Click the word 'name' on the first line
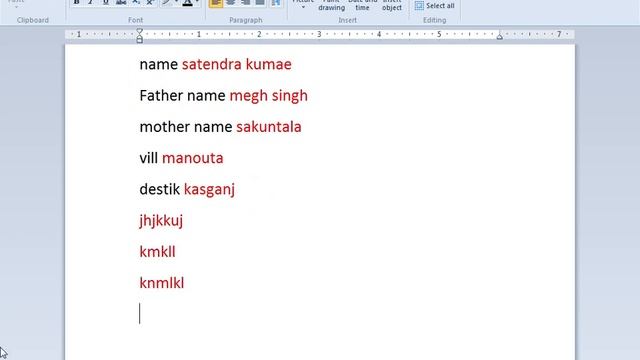This screenshot has height=360, width=640. point(159,65)
